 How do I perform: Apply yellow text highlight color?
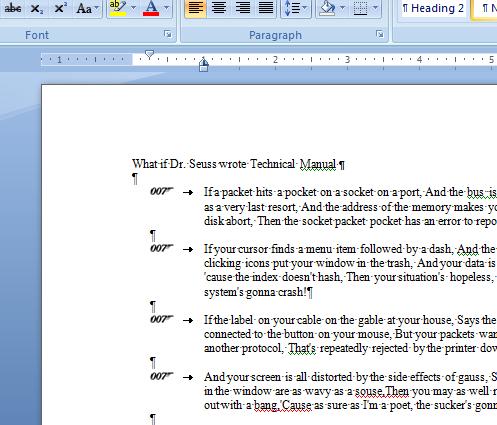coord(118,8)
